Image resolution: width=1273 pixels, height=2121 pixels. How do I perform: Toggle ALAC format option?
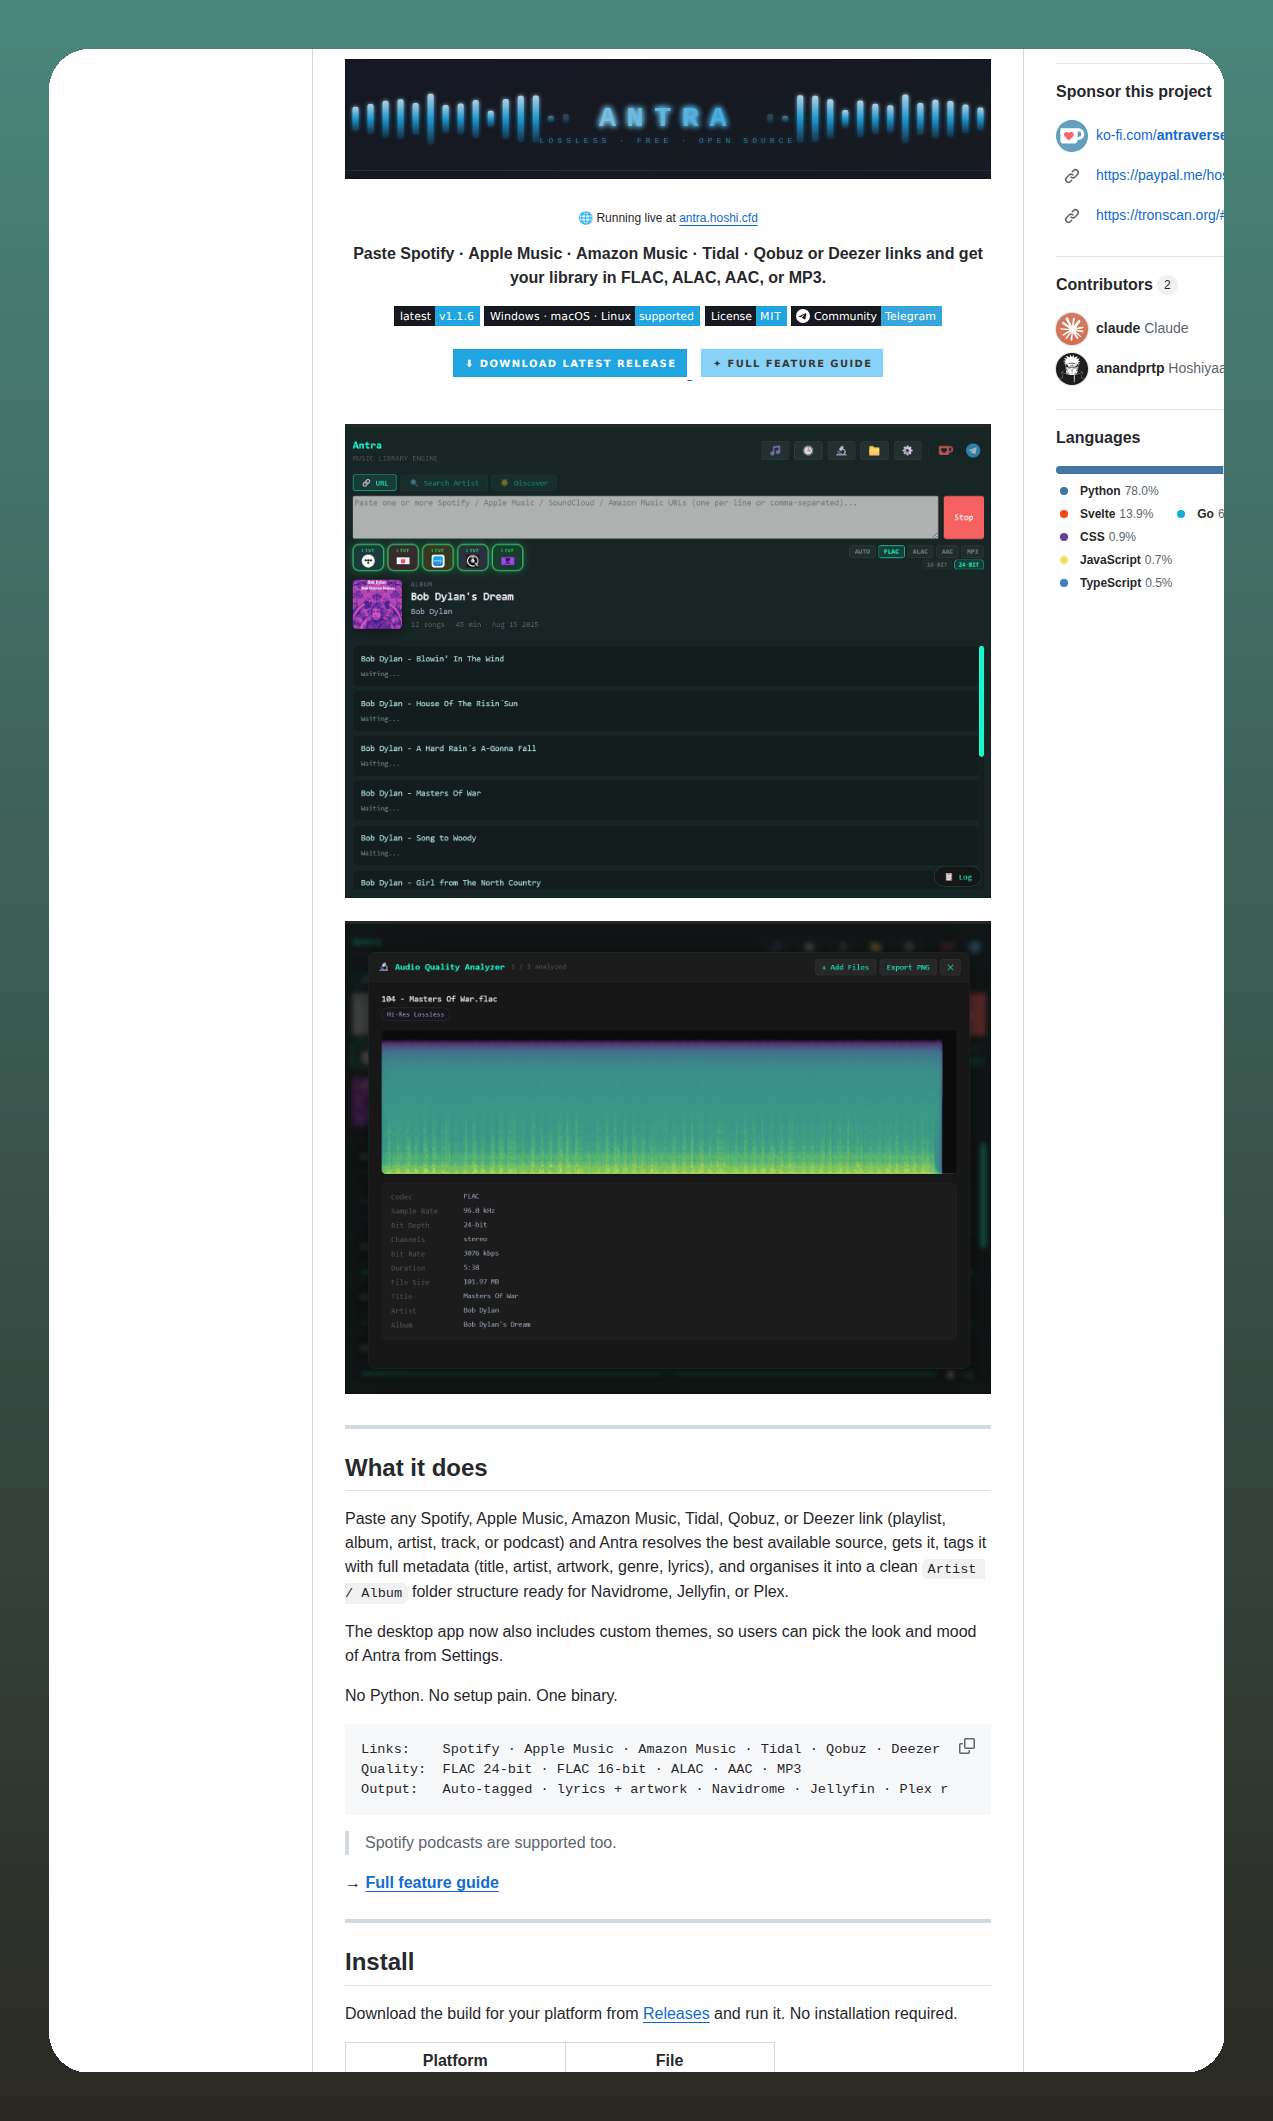(x=920, y=551)
